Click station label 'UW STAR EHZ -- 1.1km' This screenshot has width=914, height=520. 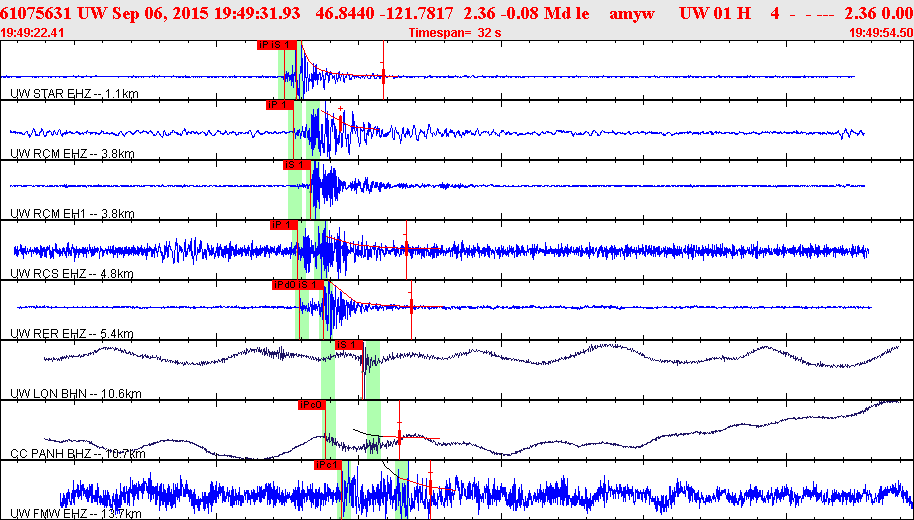[x=75, y=93]
